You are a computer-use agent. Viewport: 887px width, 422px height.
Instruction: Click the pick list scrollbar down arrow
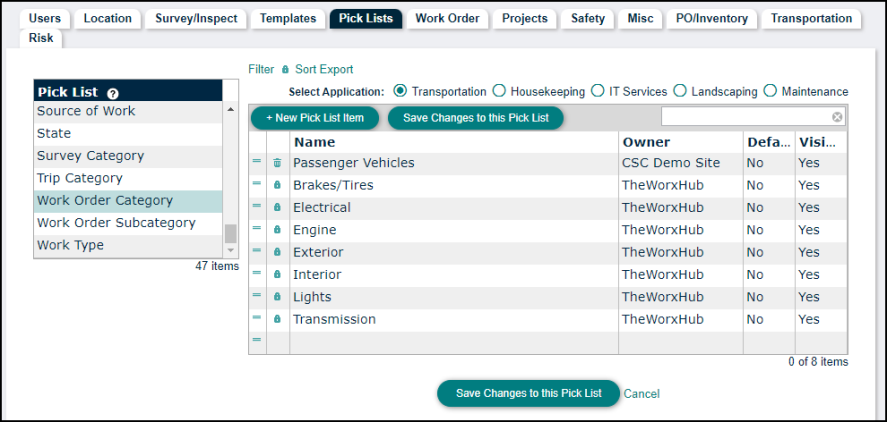coord(230,250)
